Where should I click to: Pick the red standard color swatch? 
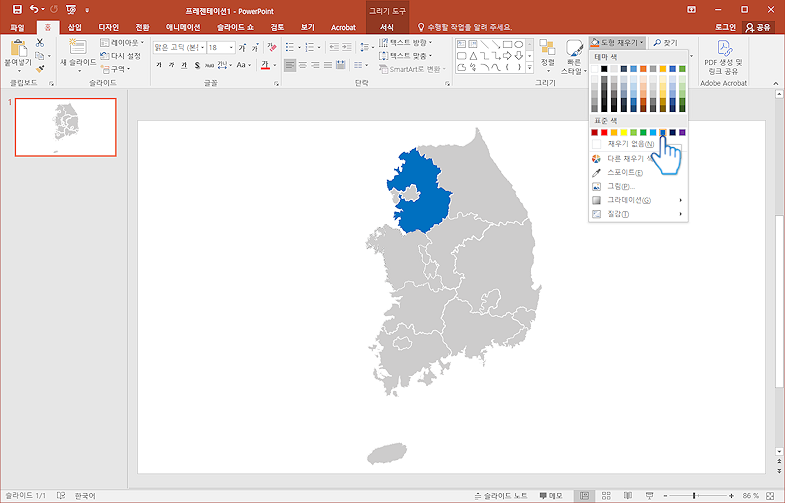(x=604, y=132)
